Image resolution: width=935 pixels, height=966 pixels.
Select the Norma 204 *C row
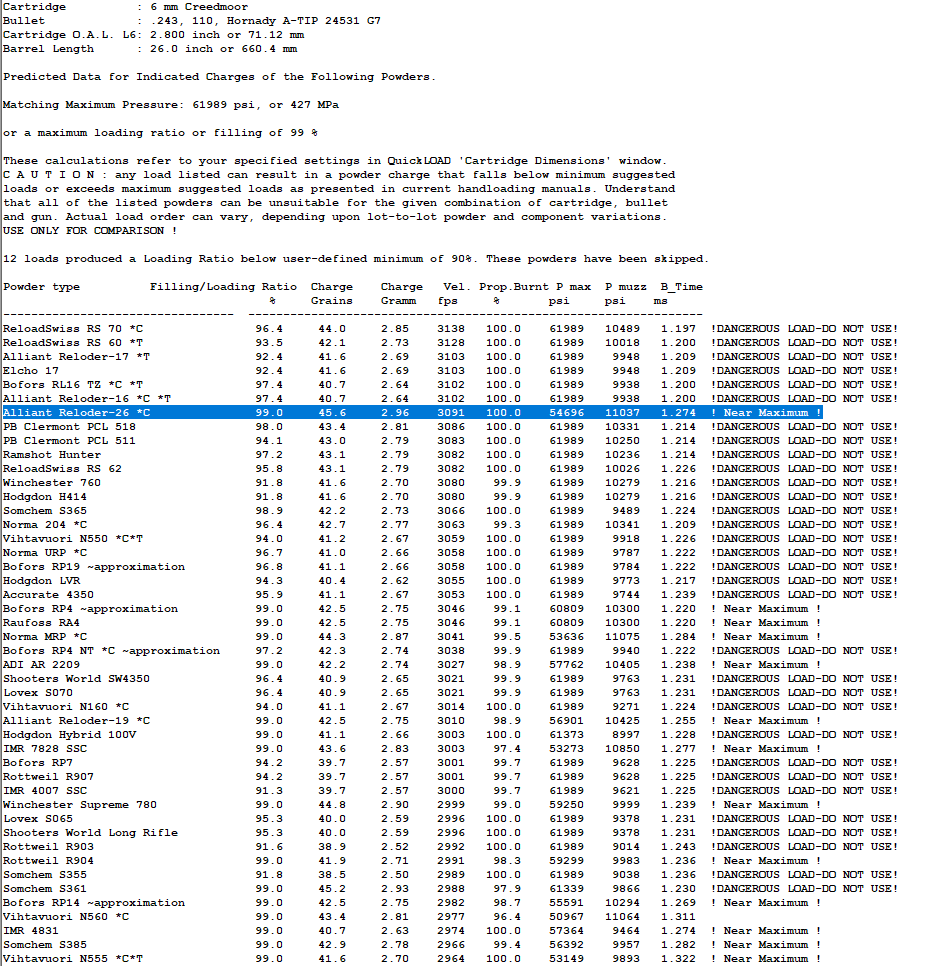tap(450, 525)
